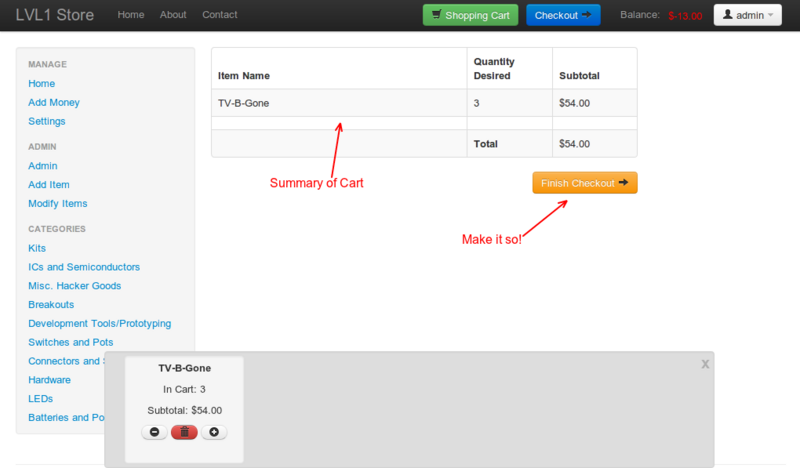Click the plus icon to increase TV-B-Gone quantity

click(215, 432)
